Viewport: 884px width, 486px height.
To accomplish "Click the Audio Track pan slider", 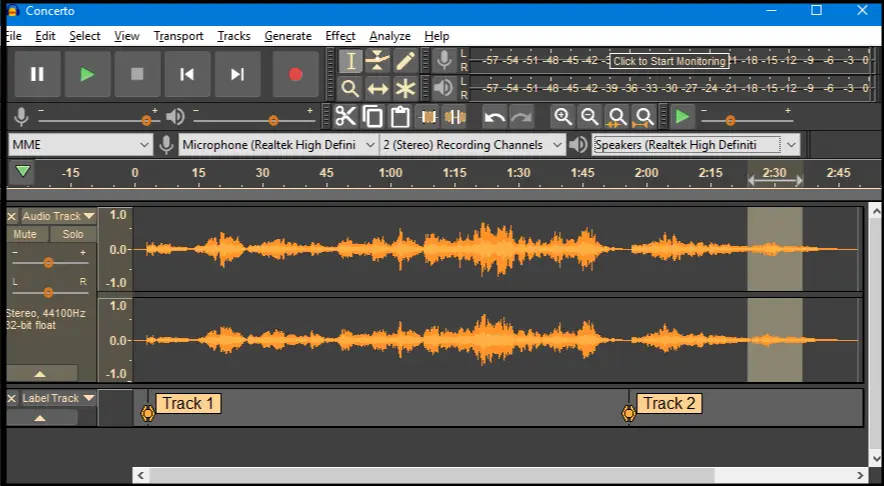I will [x=48, y=292].
